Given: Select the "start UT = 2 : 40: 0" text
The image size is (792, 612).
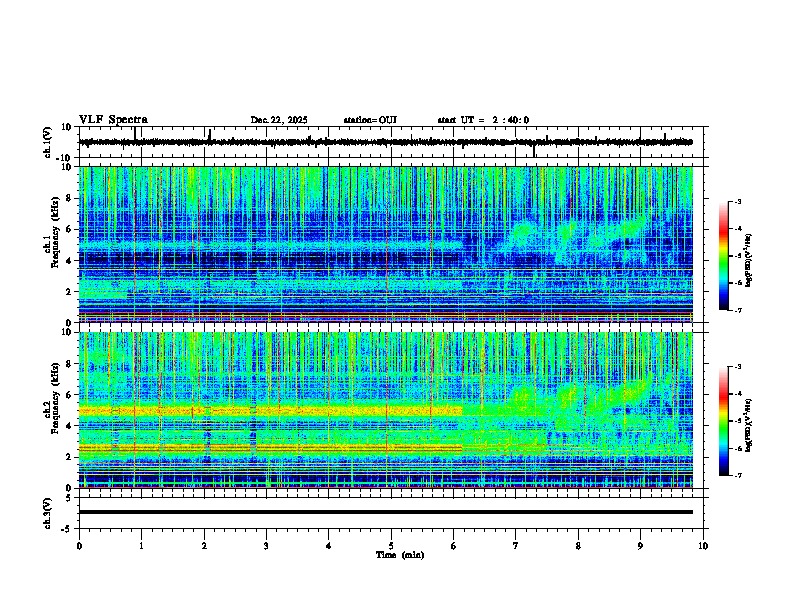Looking at the screenshot, I should tap(483, 120).
